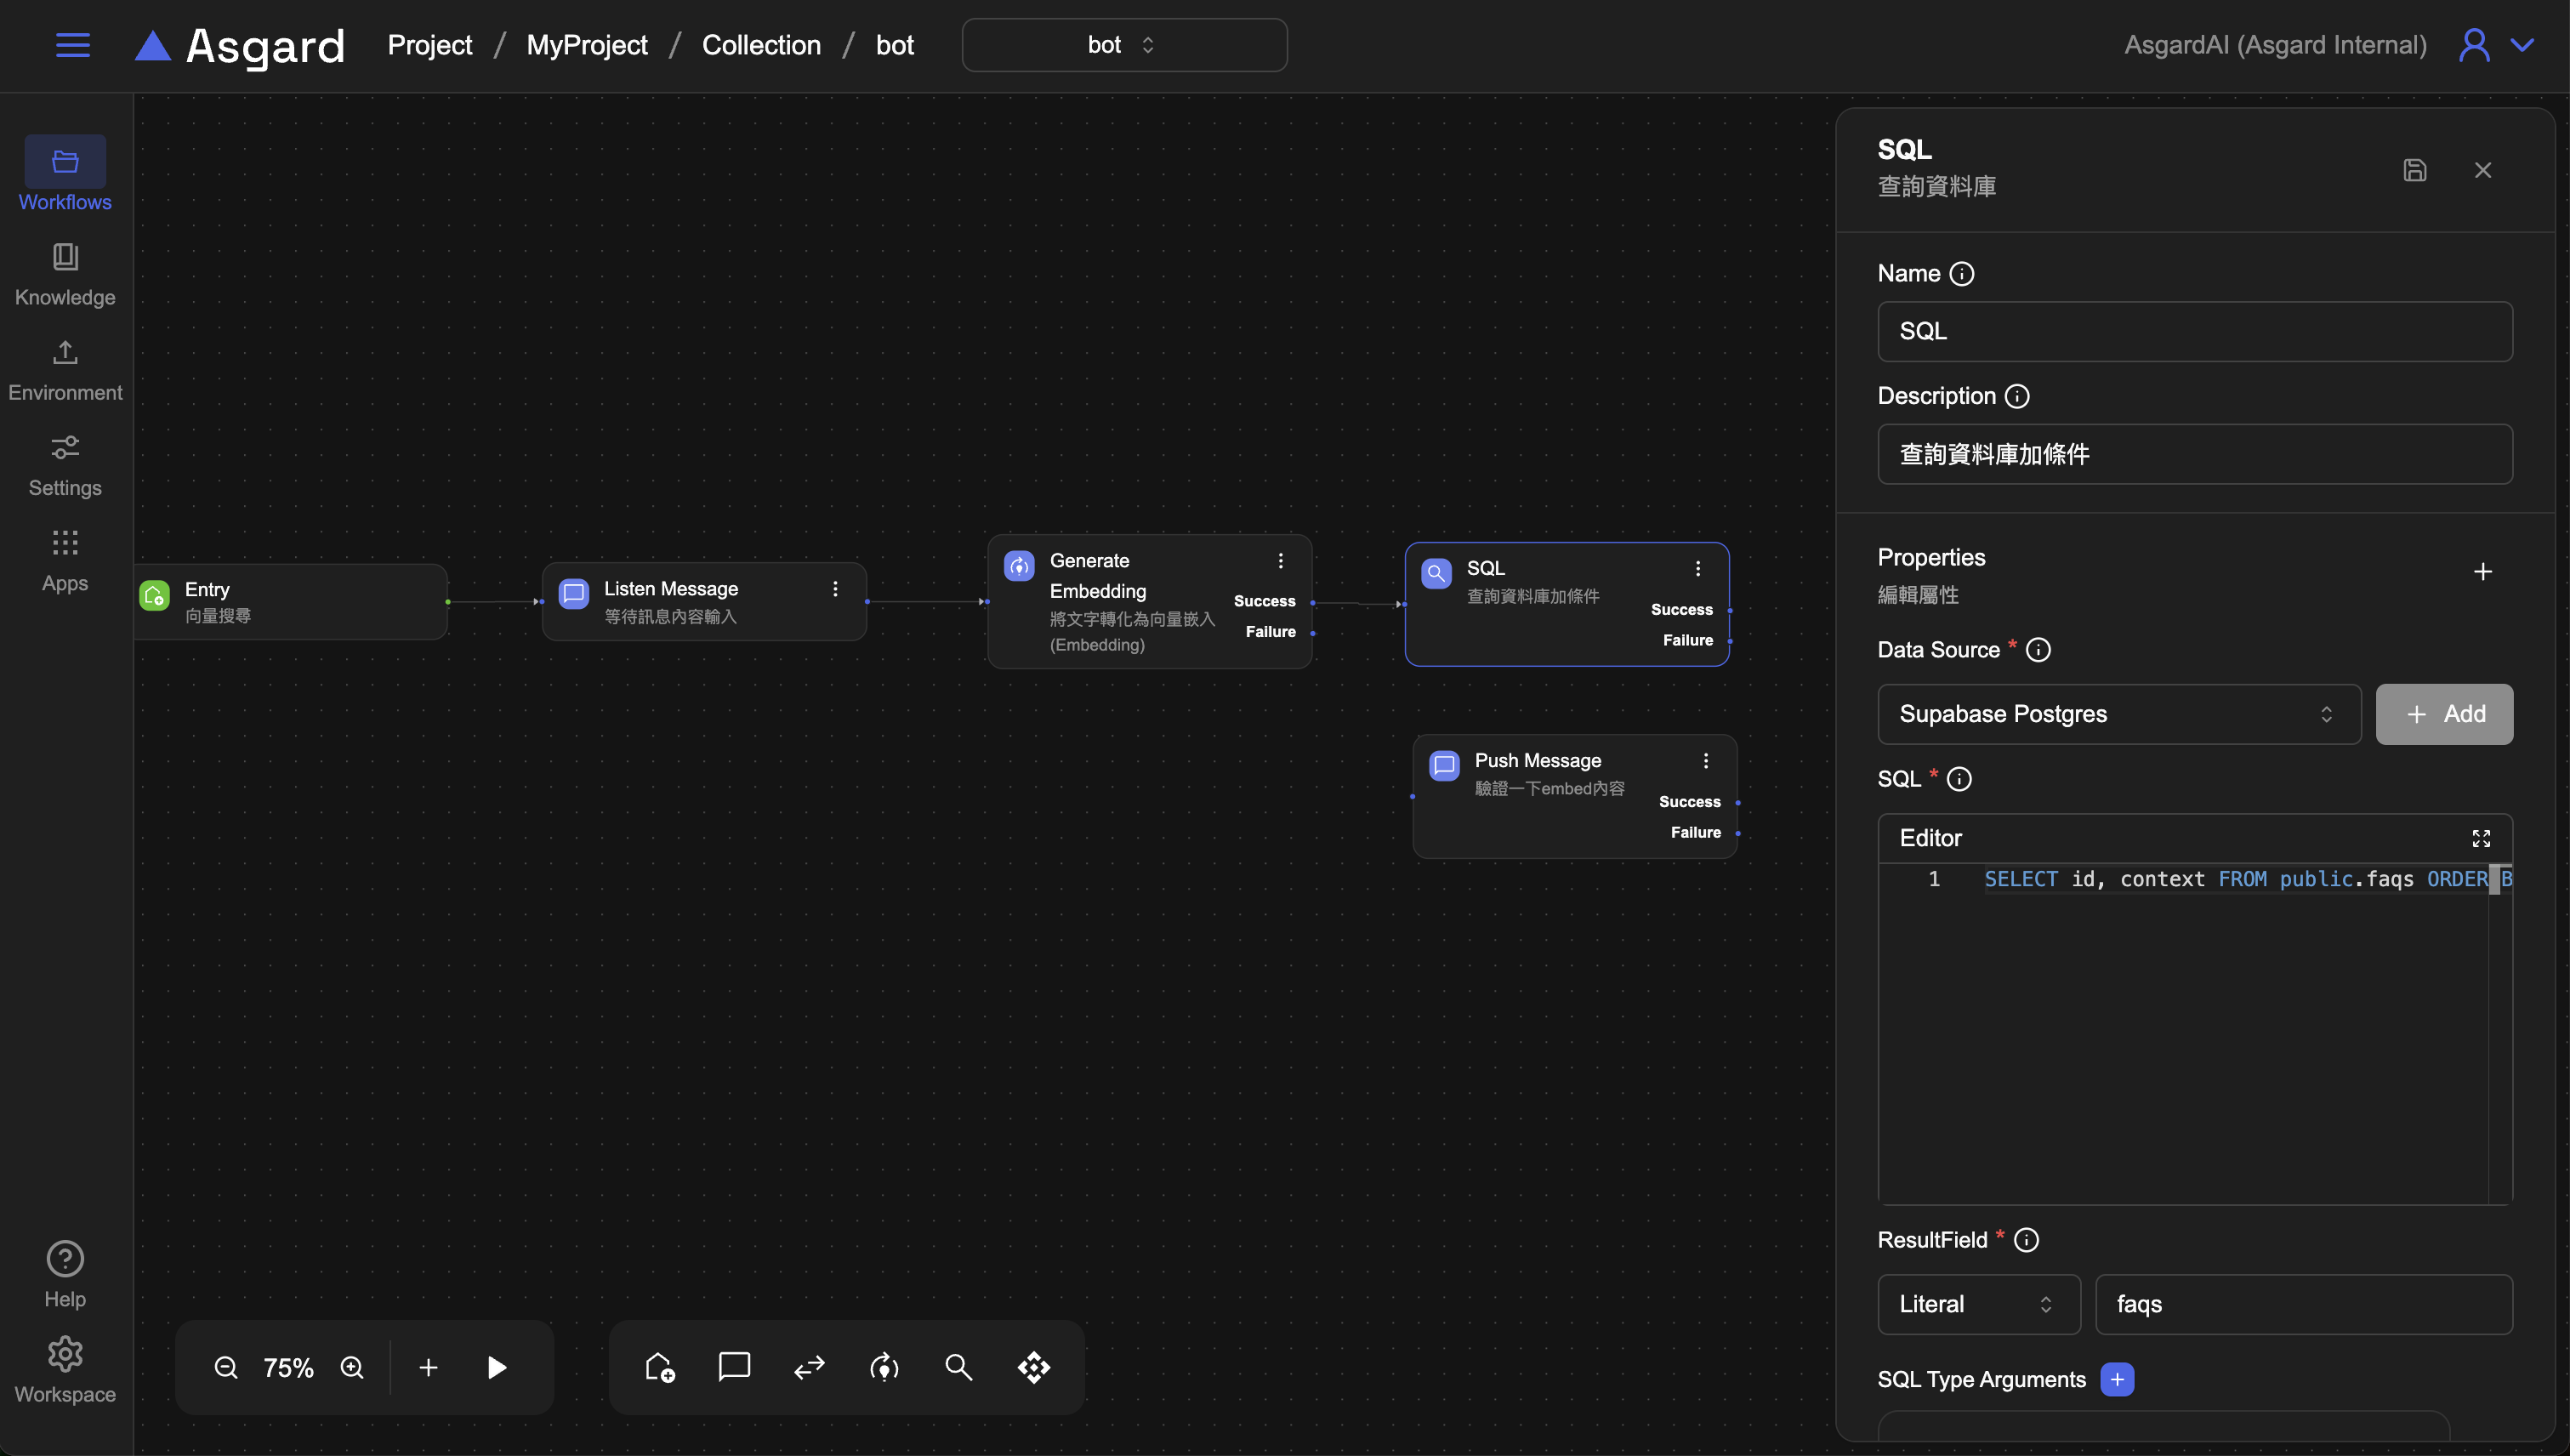
Task: Click the save icon in SQL panel
Action: (x=2414, y=170)
